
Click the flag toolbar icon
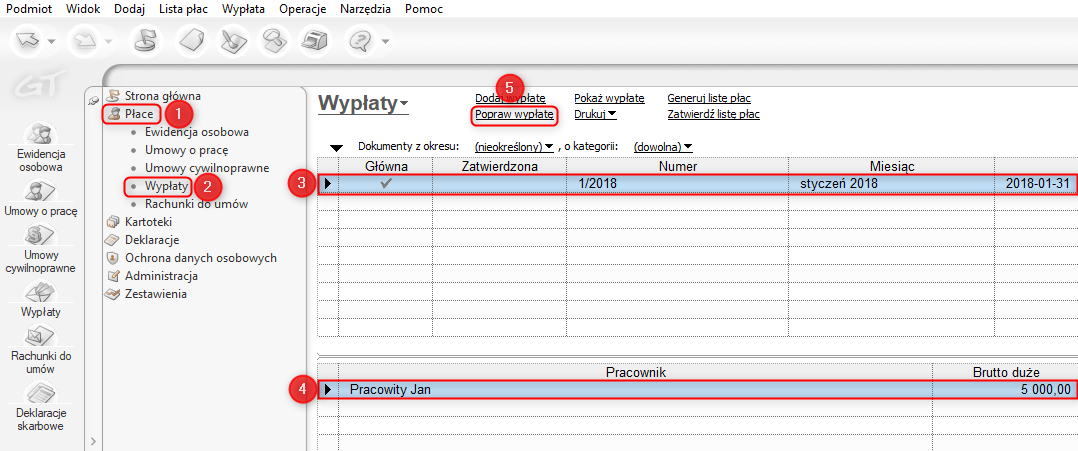point(147,41)
